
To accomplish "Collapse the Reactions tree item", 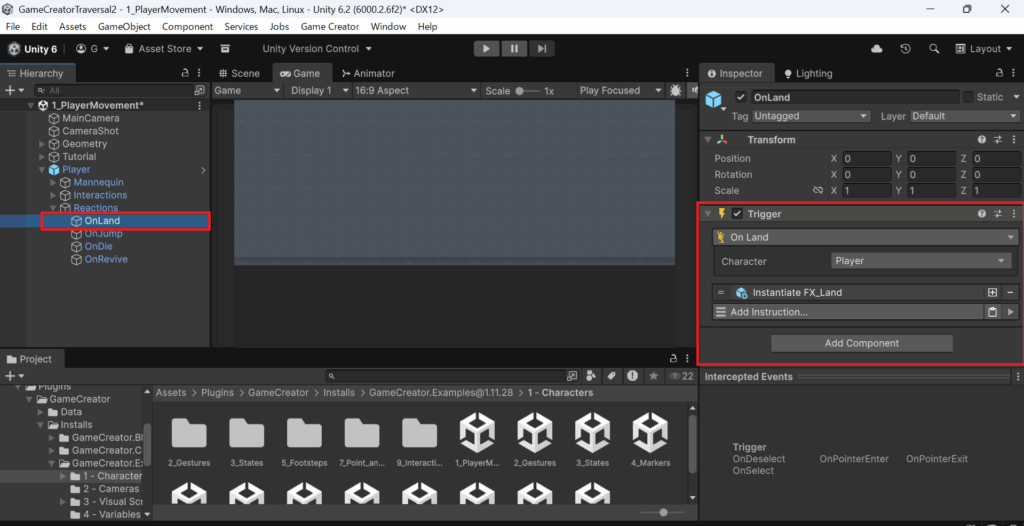I will (x=53, y=208).
